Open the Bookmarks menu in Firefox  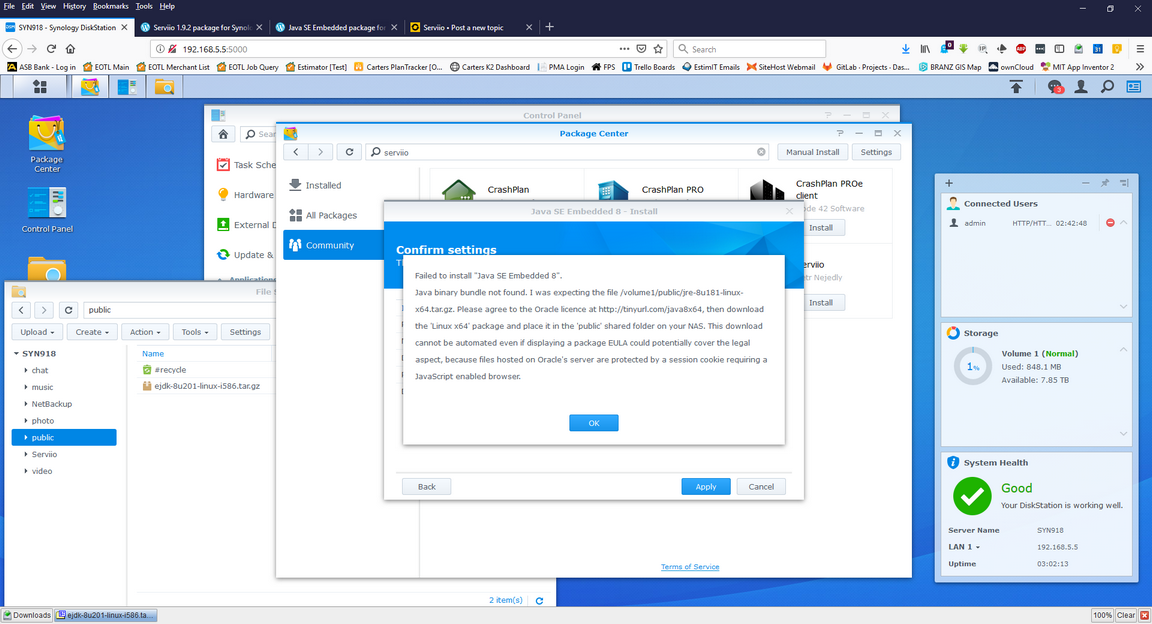pos(110,5)
